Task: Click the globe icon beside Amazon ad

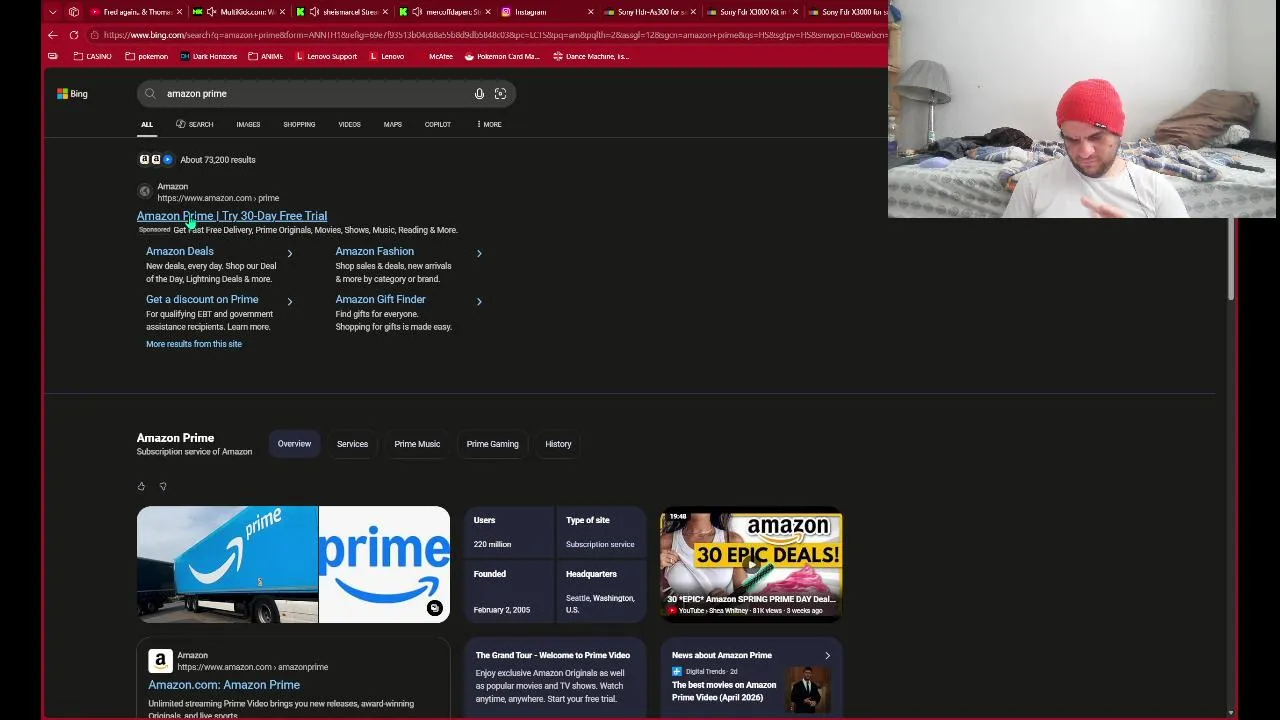Action: 144,191
